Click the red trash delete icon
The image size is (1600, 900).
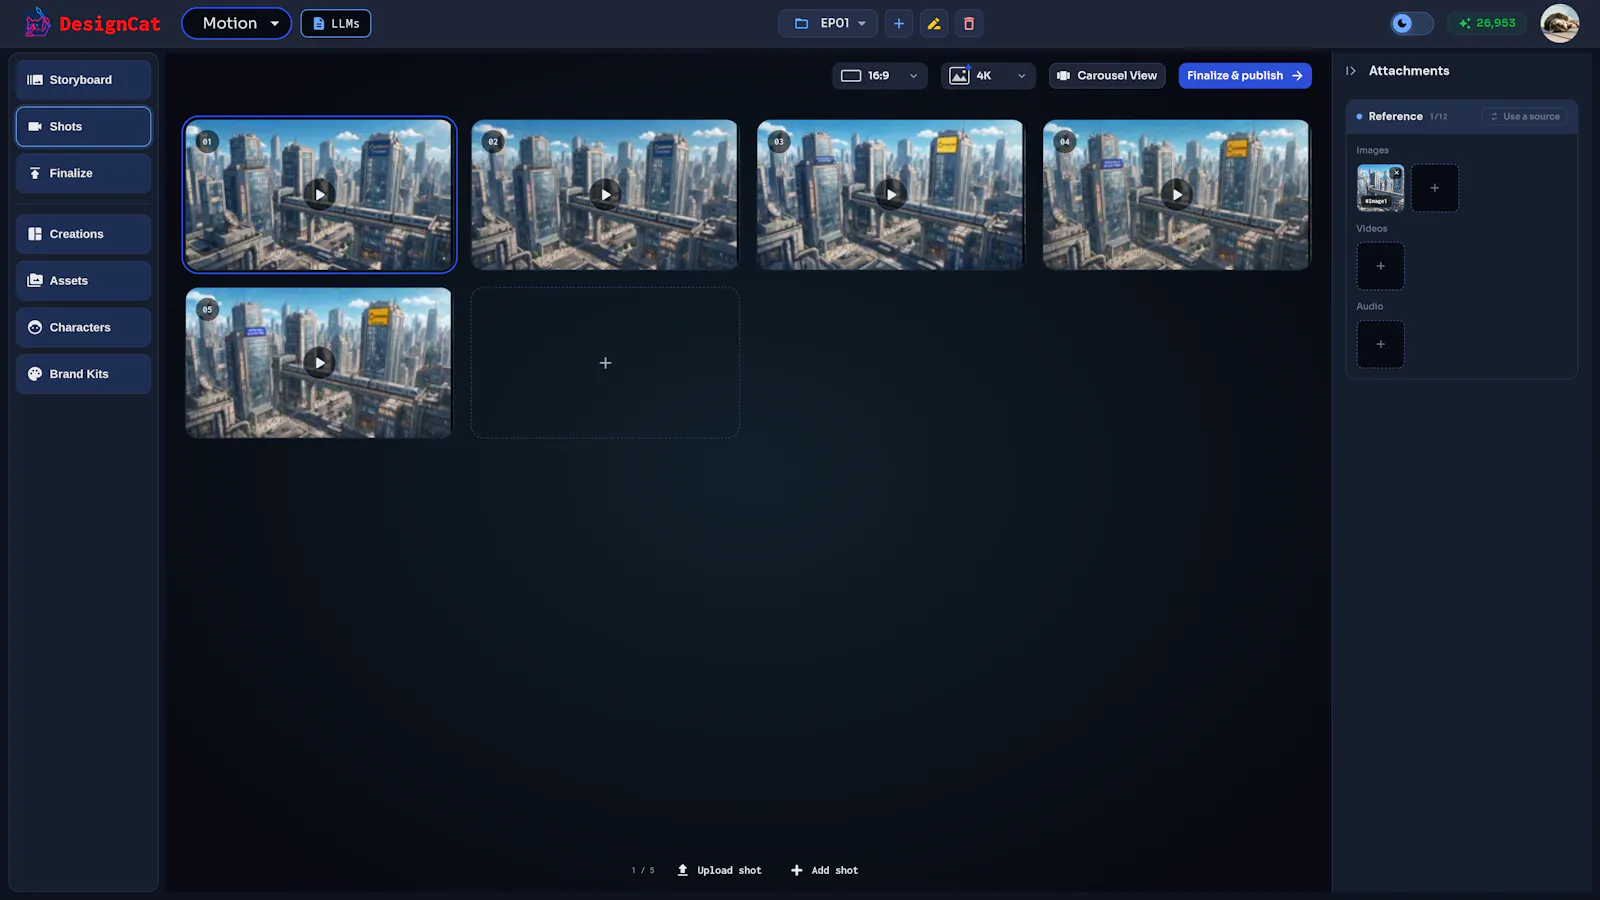[969, 23]
